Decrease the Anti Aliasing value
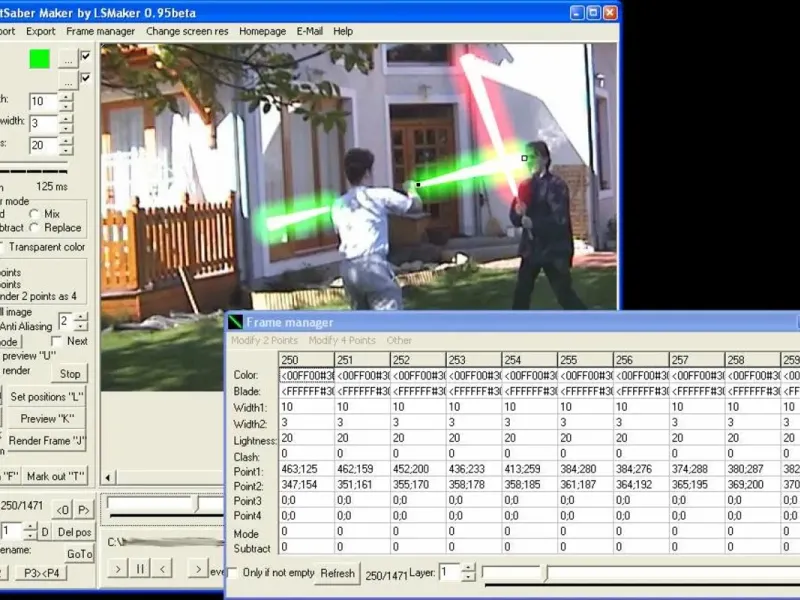 [x=81, y=326]
